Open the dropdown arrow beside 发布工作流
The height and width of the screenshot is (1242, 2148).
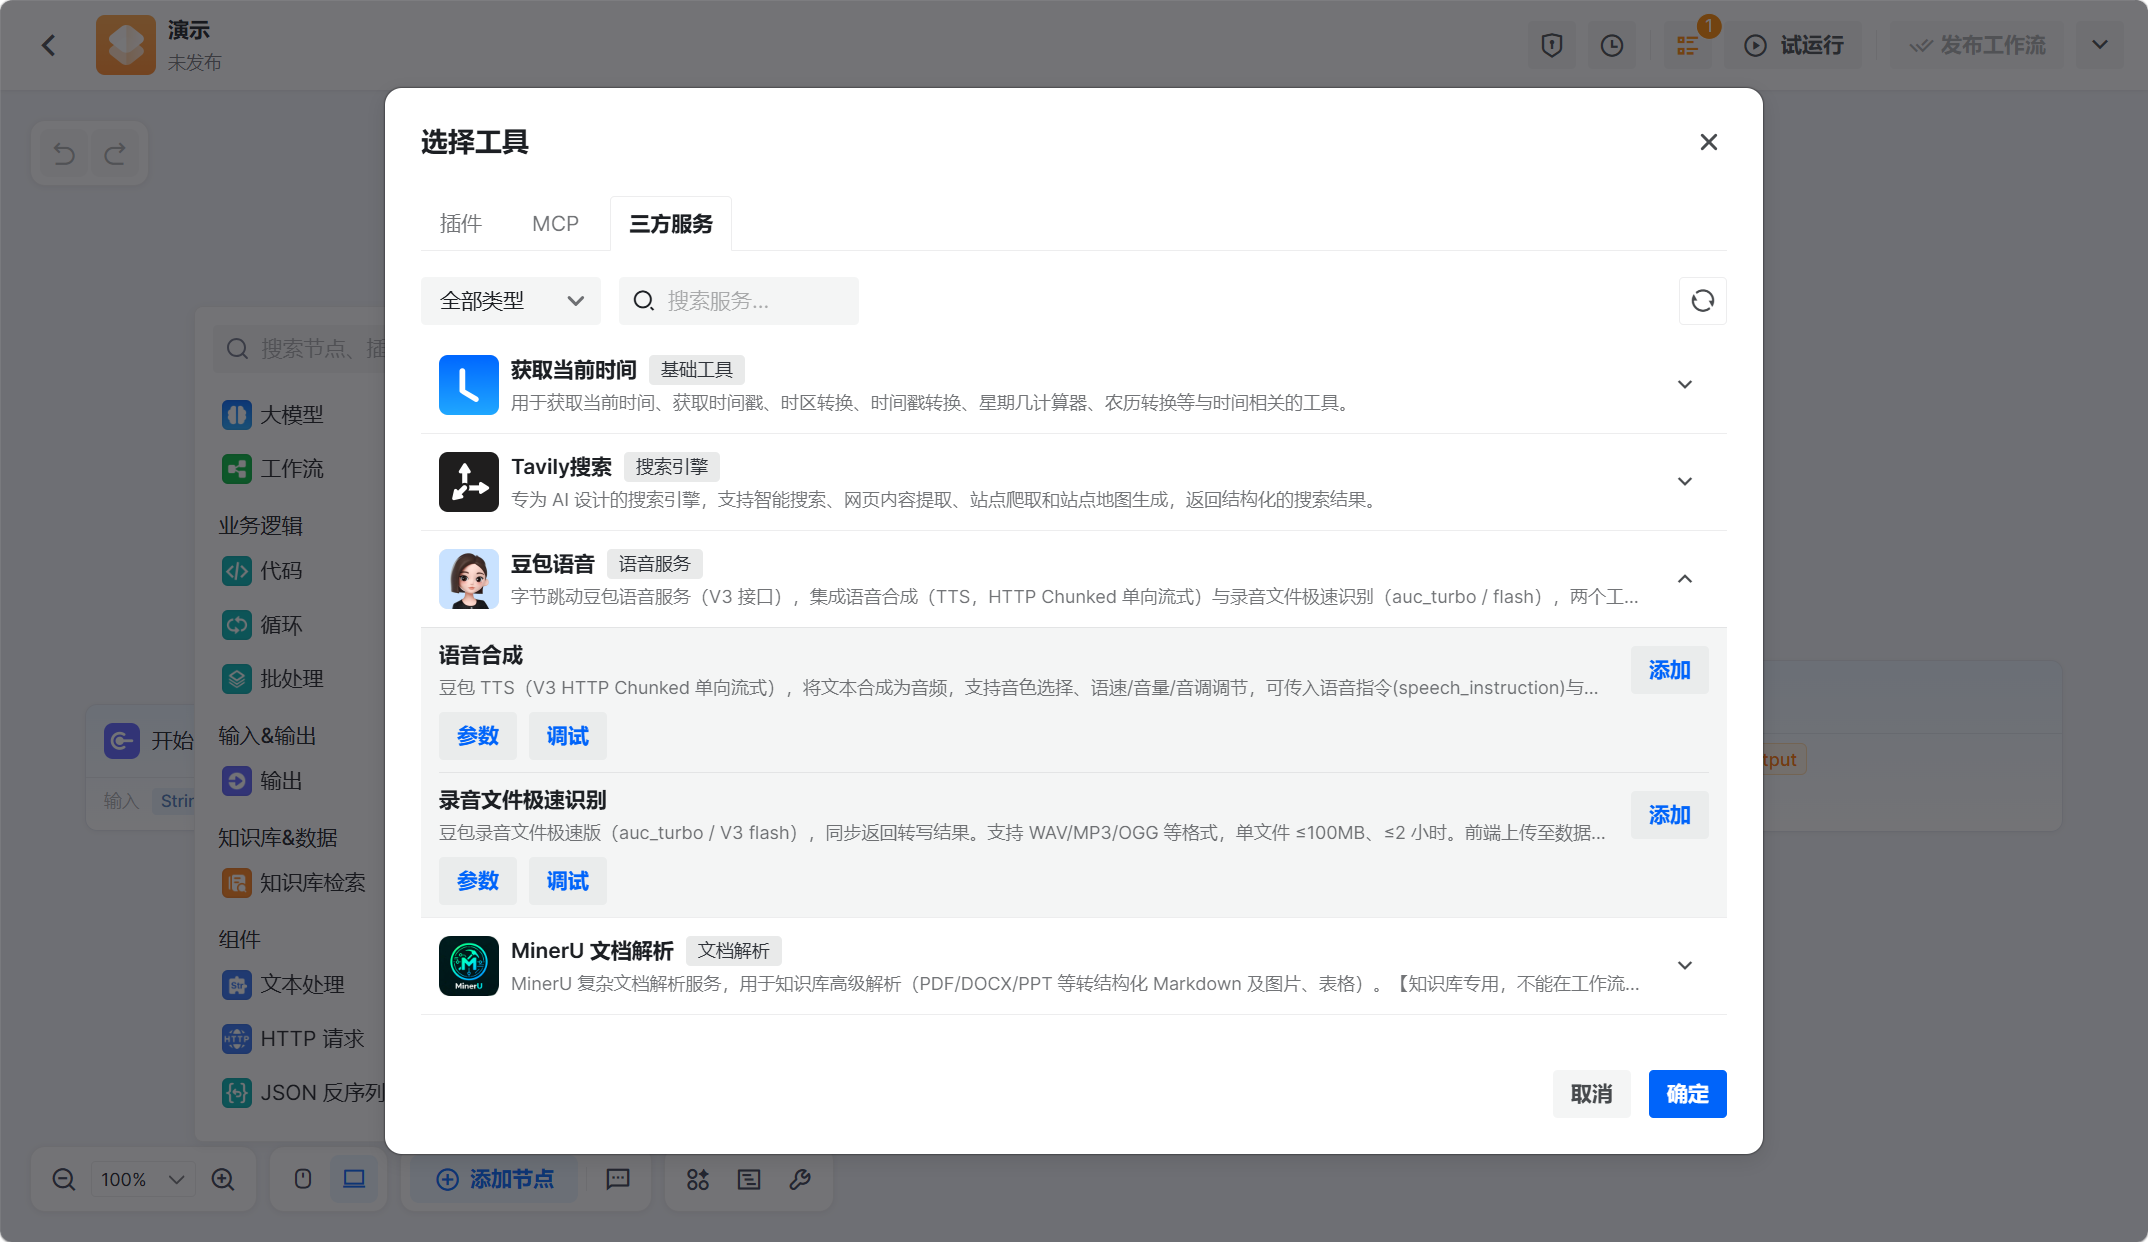(2100, 45)
